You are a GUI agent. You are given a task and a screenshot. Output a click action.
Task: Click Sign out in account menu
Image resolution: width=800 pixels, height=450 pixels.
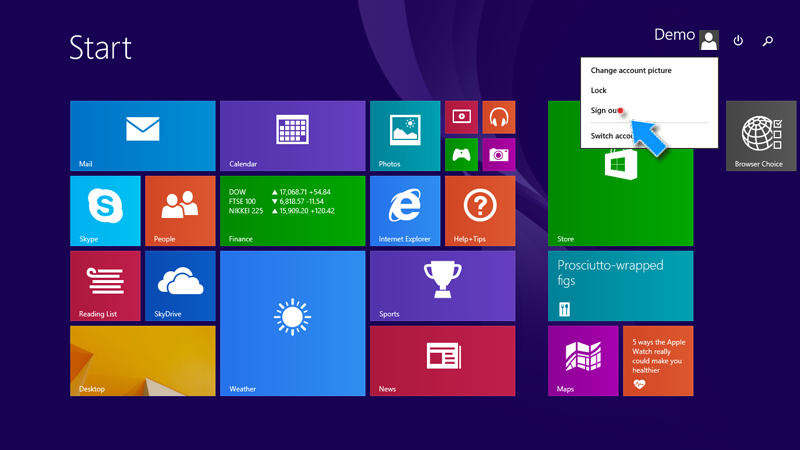(x=605, y=111)
